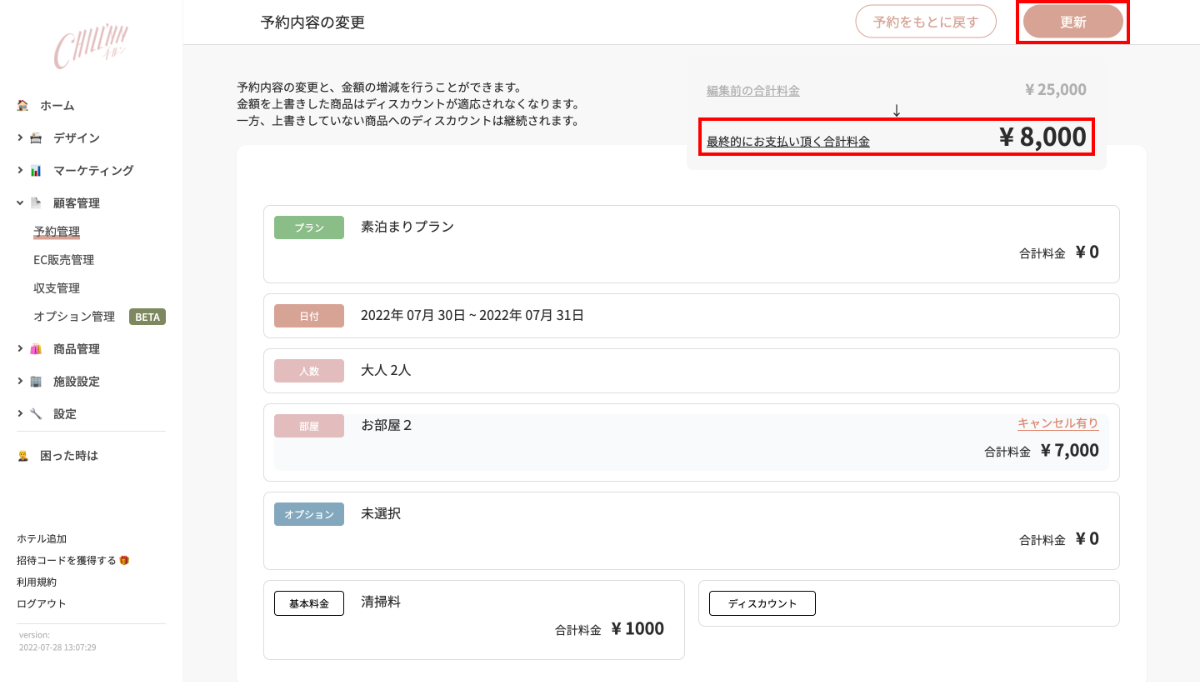Click the product management bag icon
Viewport: 1200px width, 682px height.
coord(36,349)
